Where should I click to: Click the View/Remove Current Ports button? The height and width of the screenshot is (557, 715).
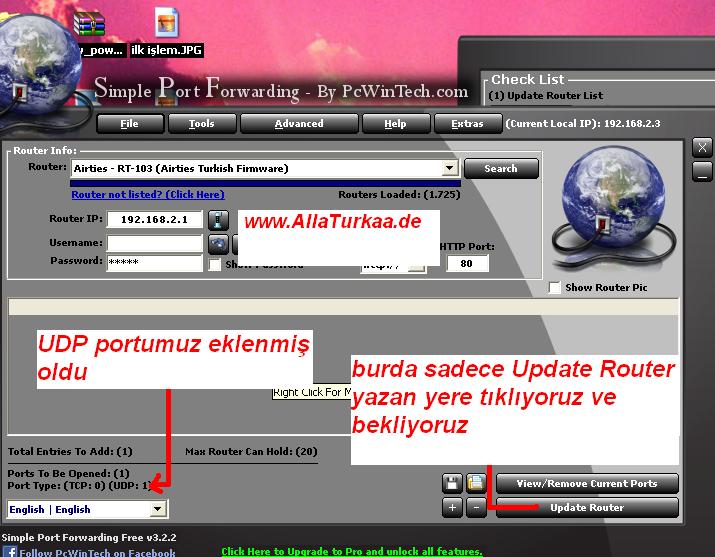click(586, 484)
